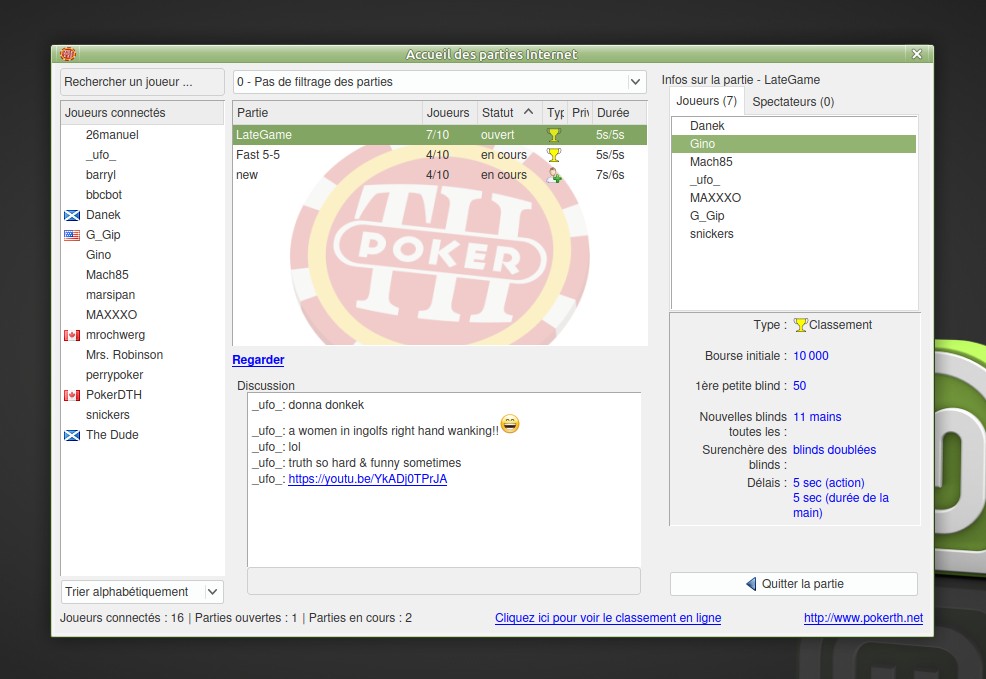Open the www.pokerth.net link

pos(863,617)
